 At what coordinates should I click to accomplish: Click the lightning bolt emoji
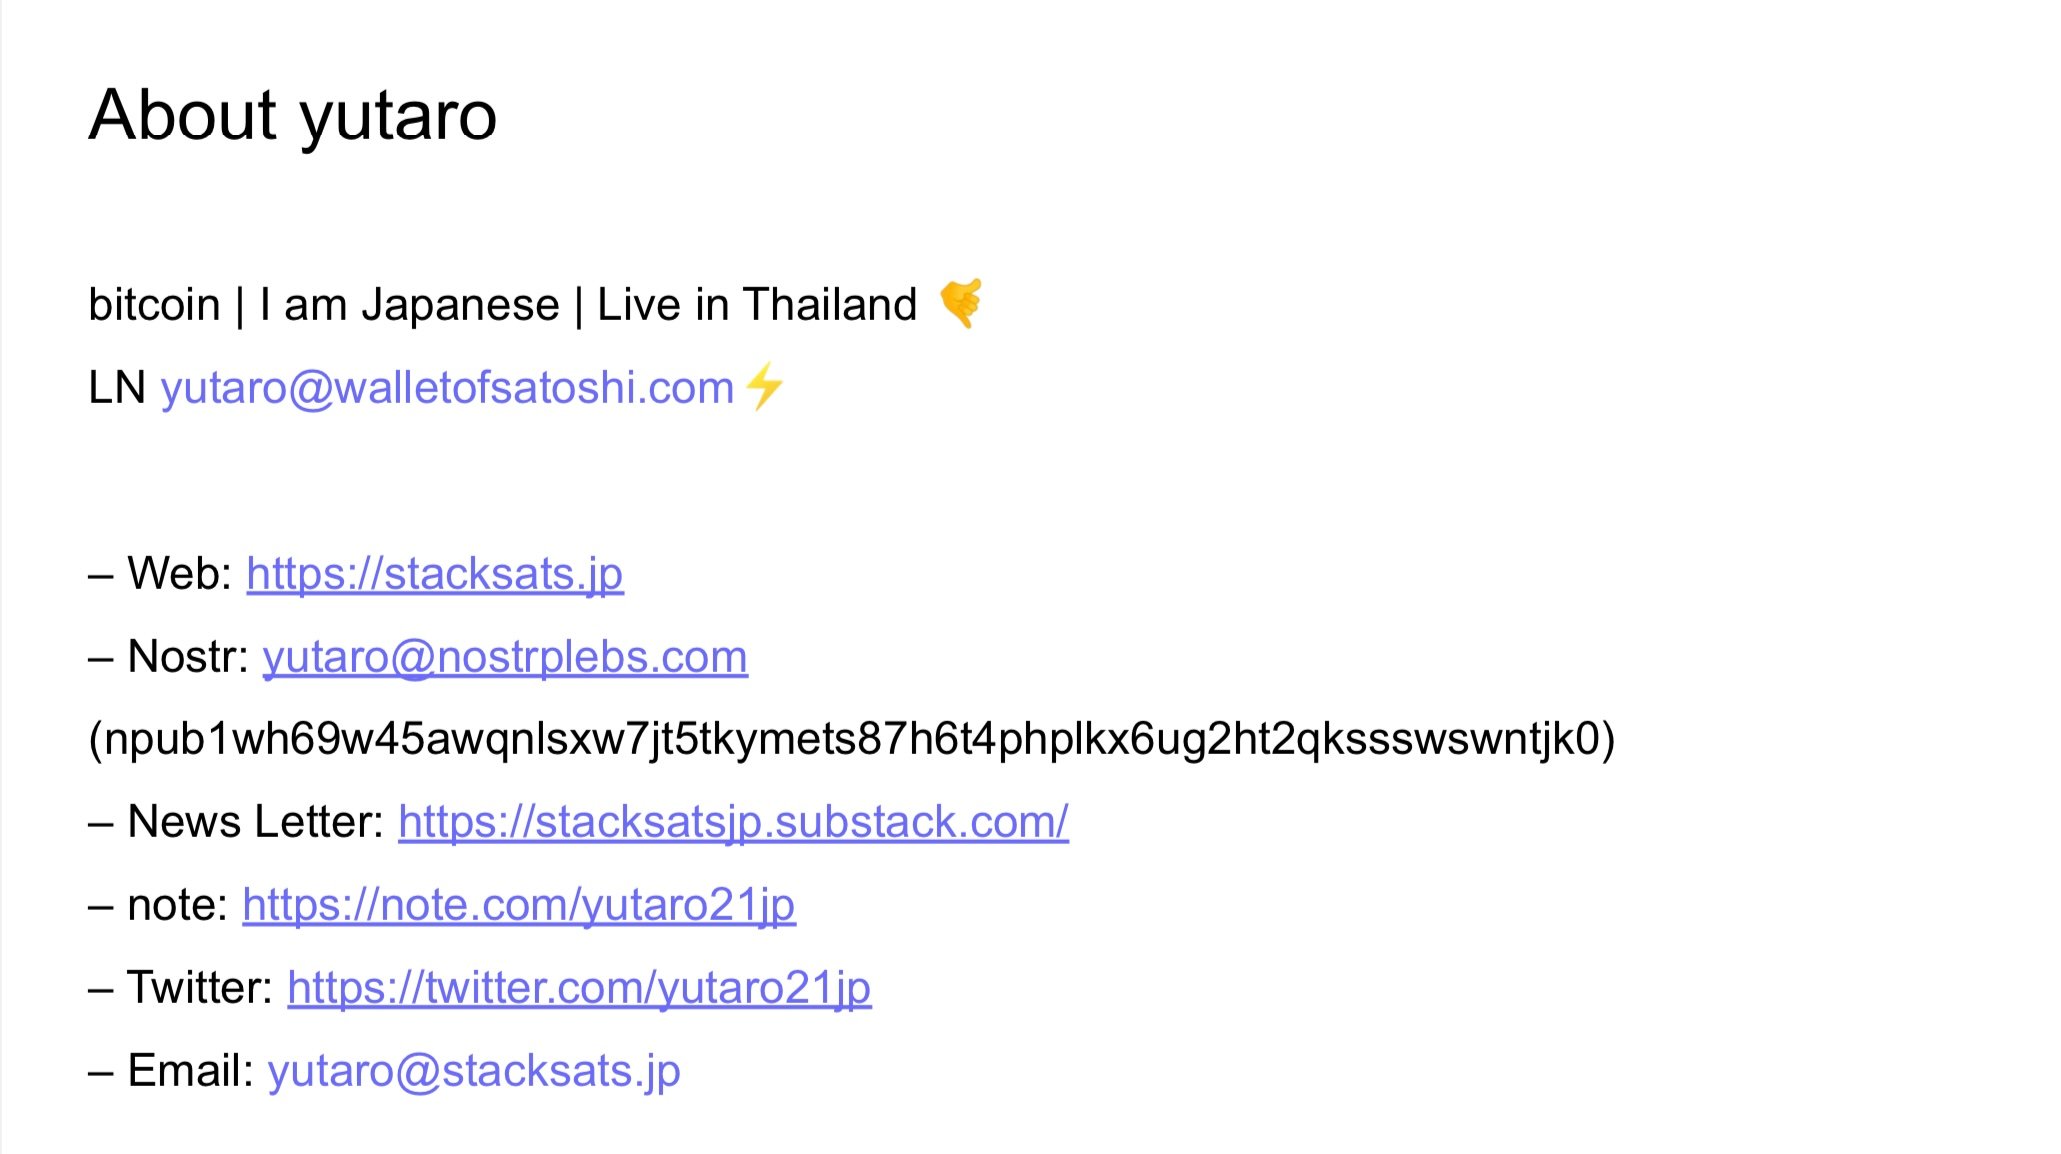[x=765, y=387]
